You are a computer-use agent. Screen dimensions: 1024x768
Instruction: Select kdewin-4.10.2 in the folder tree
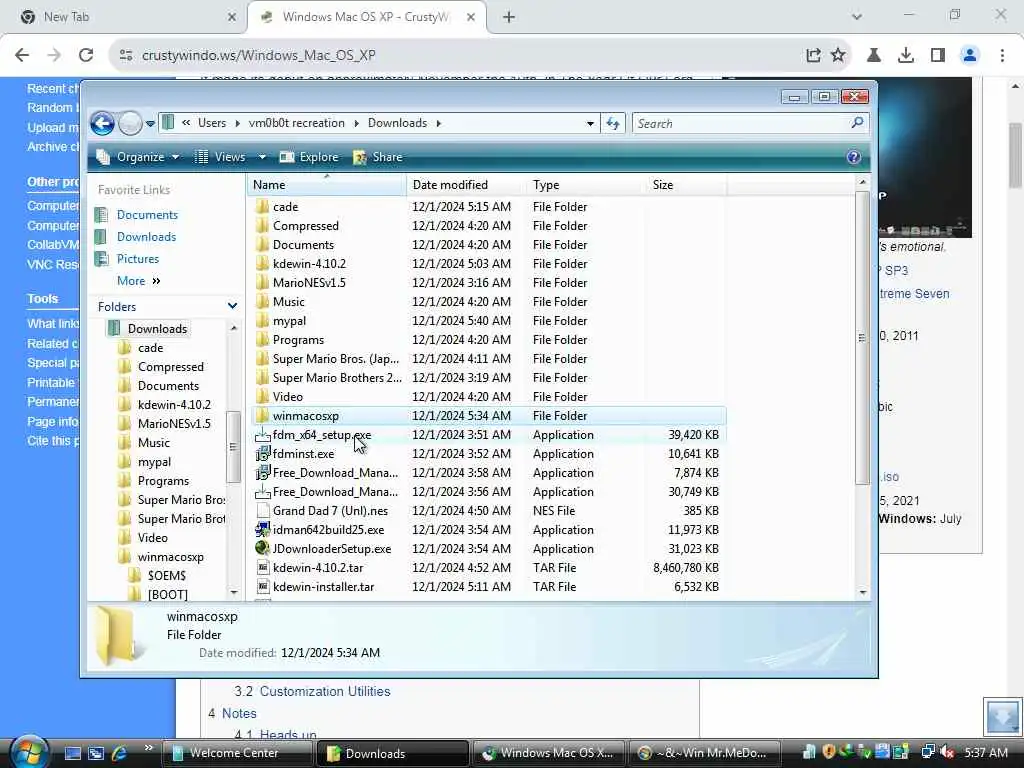click(174, 405)
